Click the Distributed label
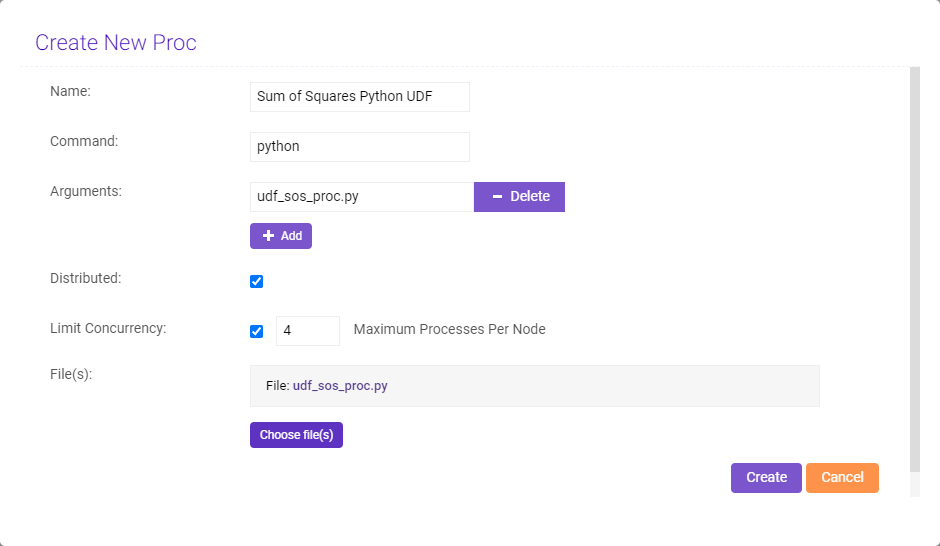The image size is (940, 546). click(x=85, y=278)
